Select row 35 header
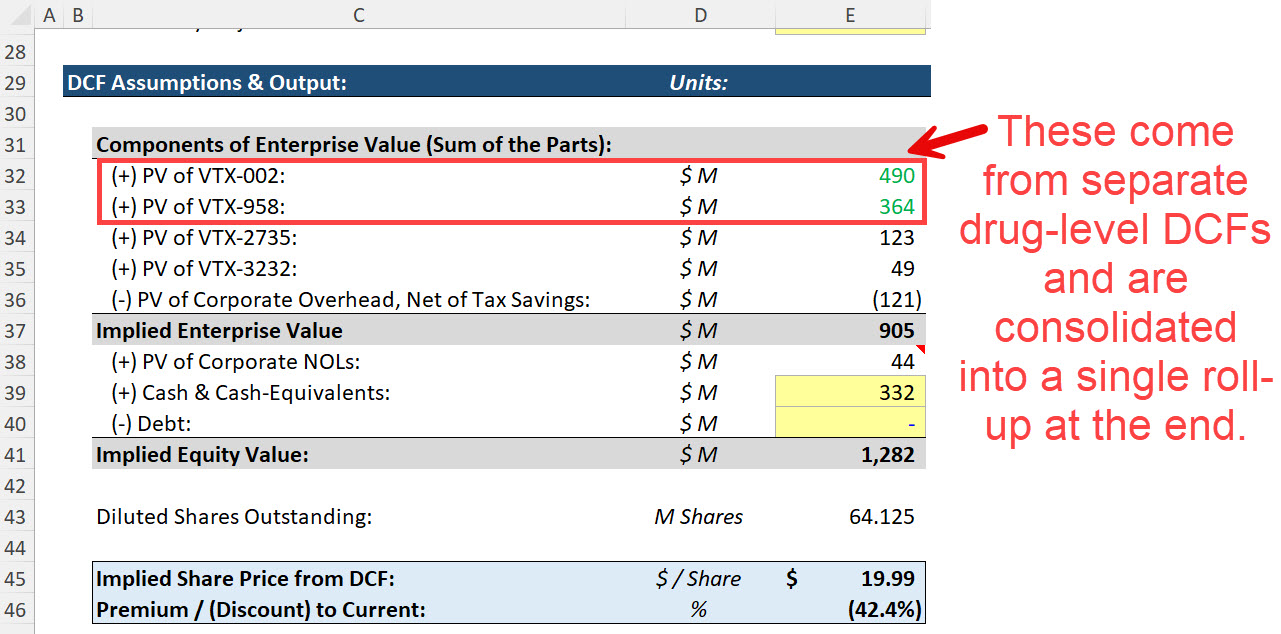 (x=17, y=268)
